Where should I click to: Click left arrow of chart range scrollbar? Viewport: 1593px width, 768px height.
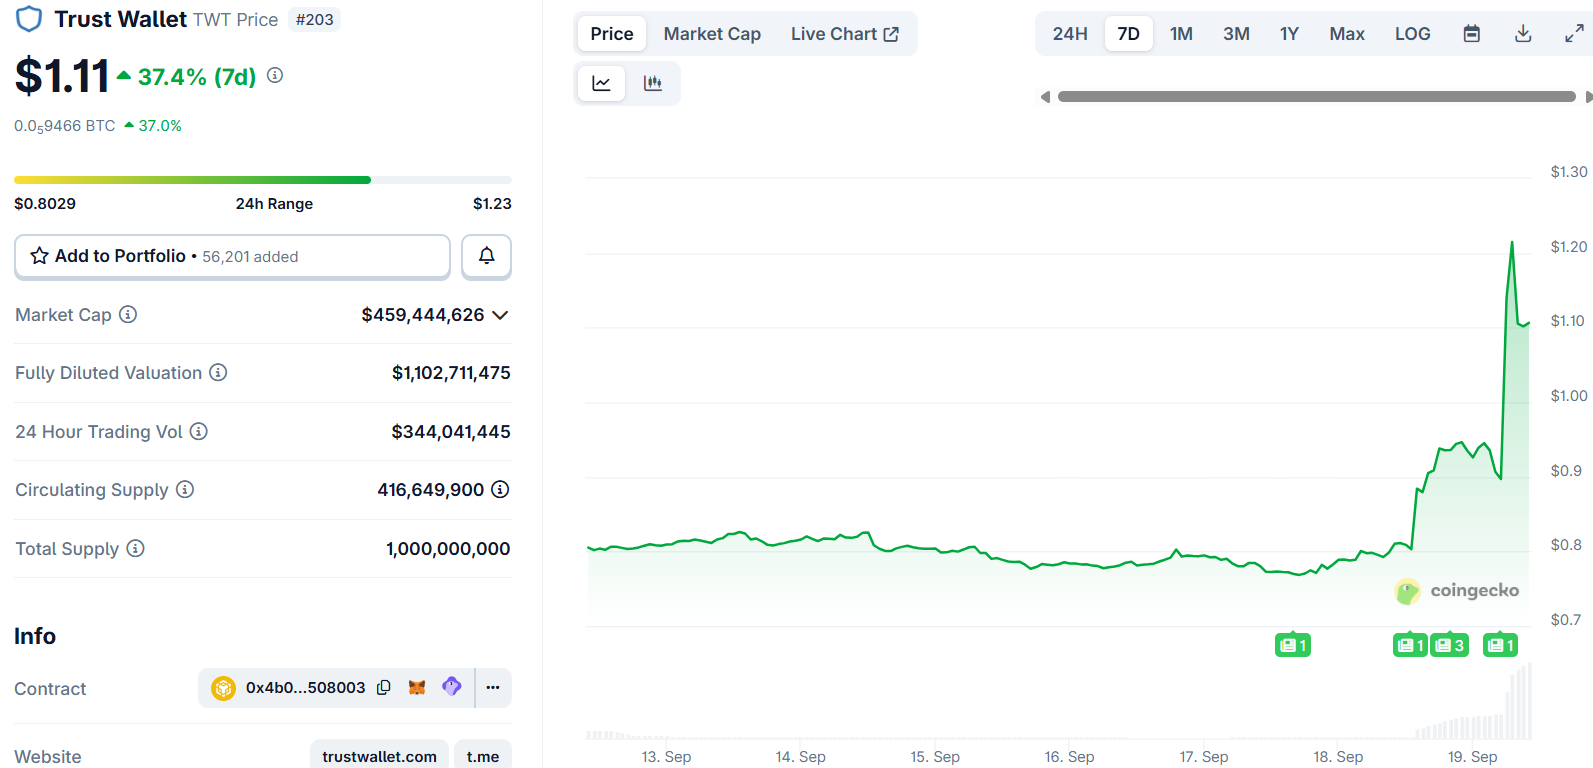point(1045,97)
